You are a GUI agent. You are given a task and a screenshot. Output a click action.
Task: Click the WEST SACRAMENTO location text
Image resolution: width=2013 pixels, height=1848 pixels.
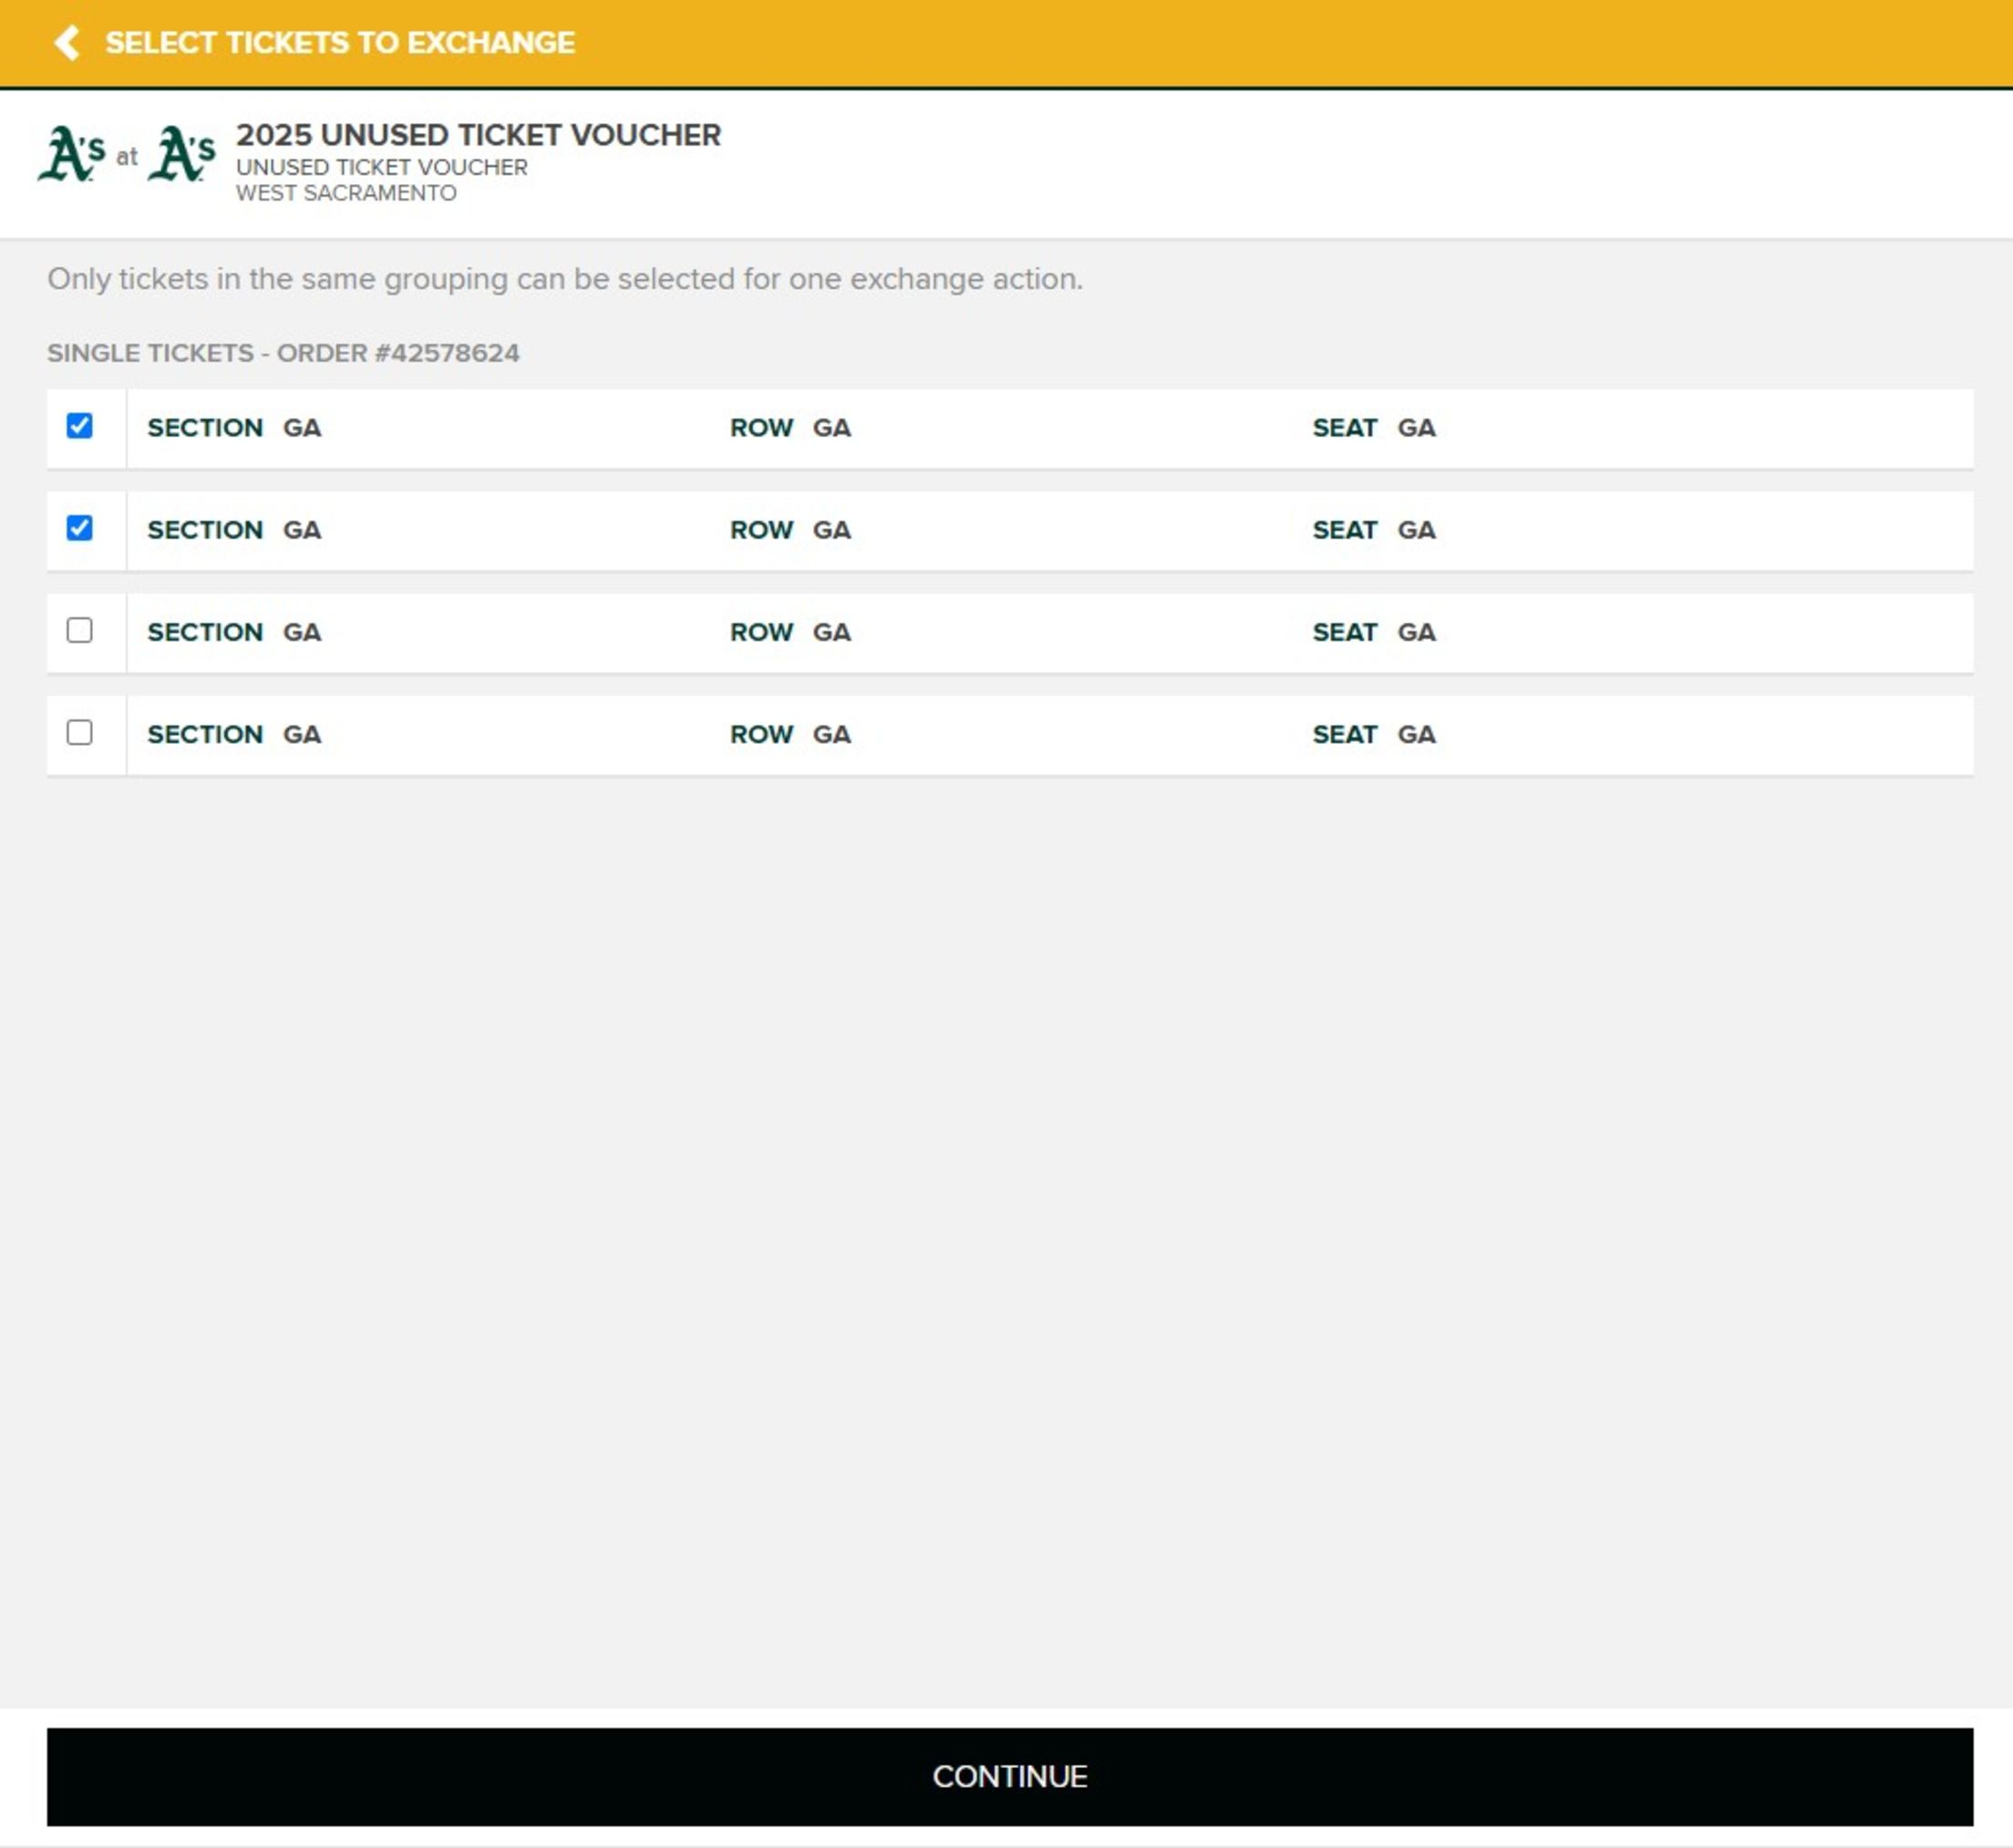tap(346, 193)
